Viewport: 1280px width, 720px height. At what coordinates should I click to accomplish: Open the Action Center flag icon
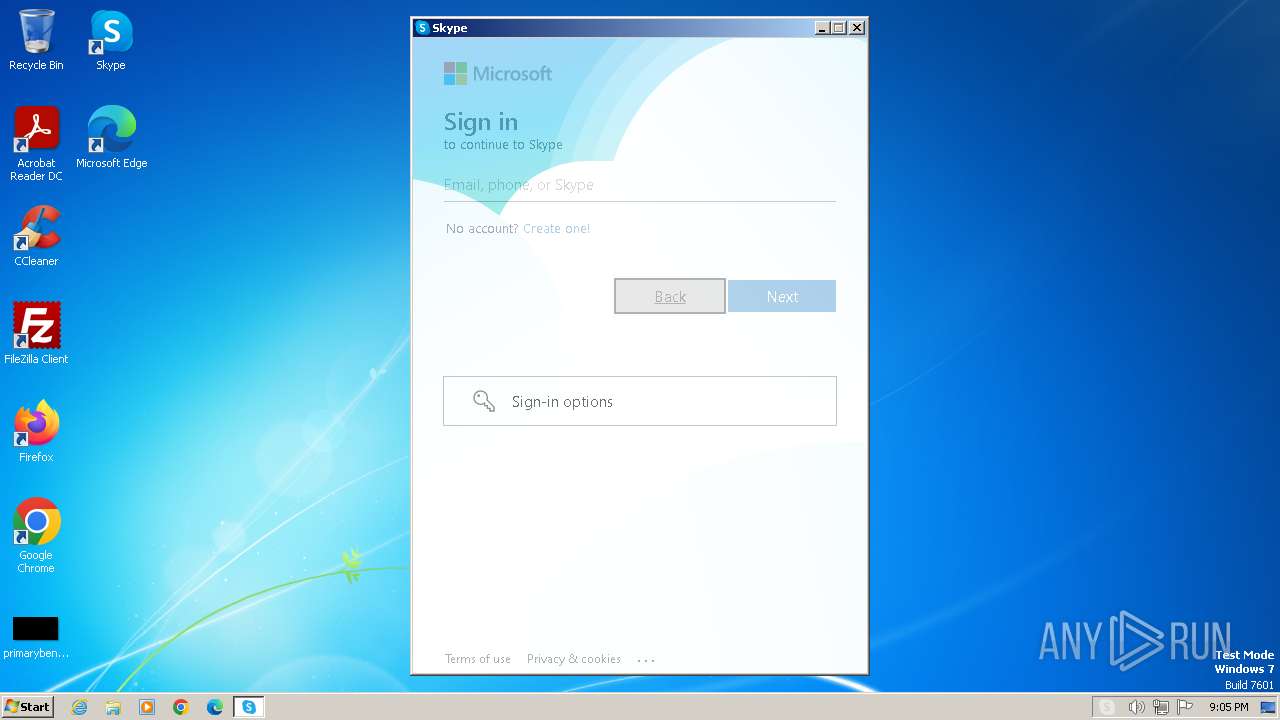[1185, 707]
